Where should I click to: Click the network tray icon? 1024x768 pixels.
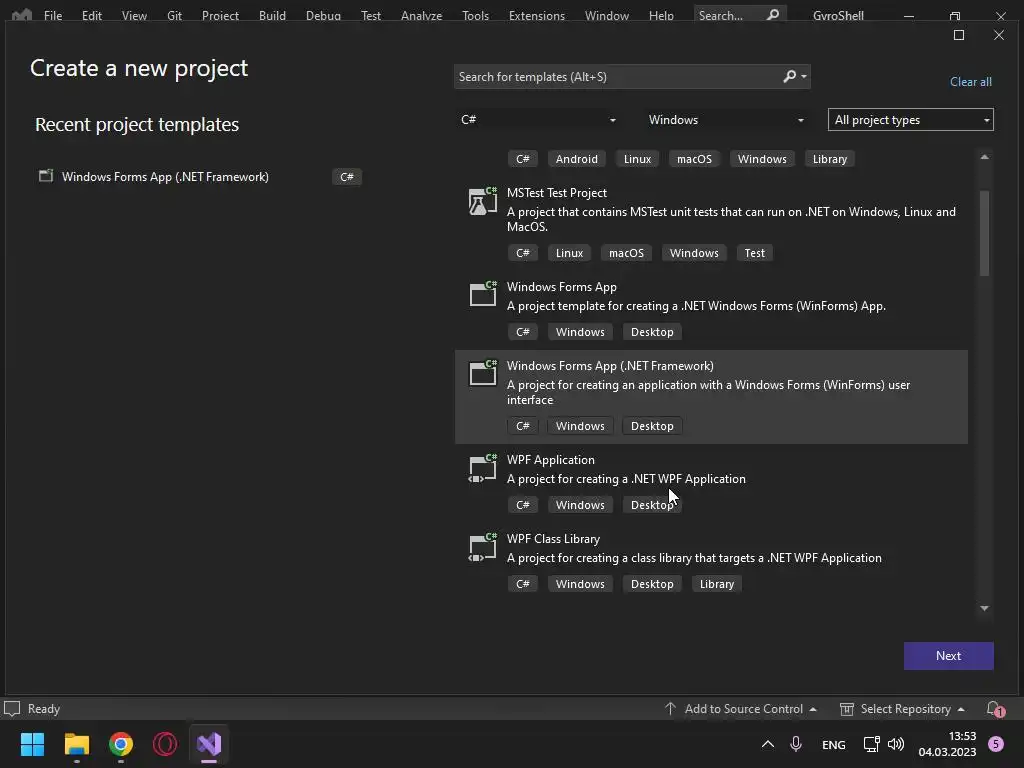871,744
